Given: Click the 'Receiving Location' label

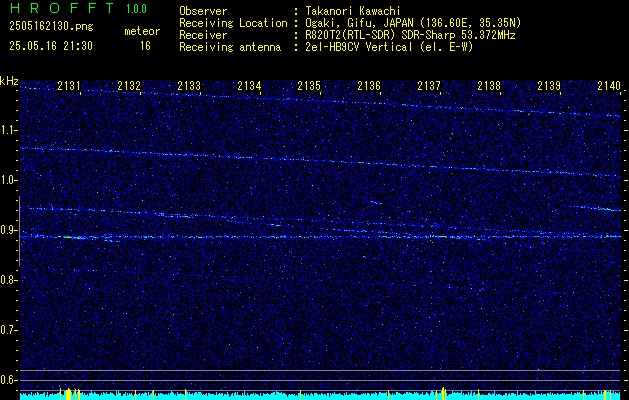Looking at the screenshot, I should click(233, 23).
